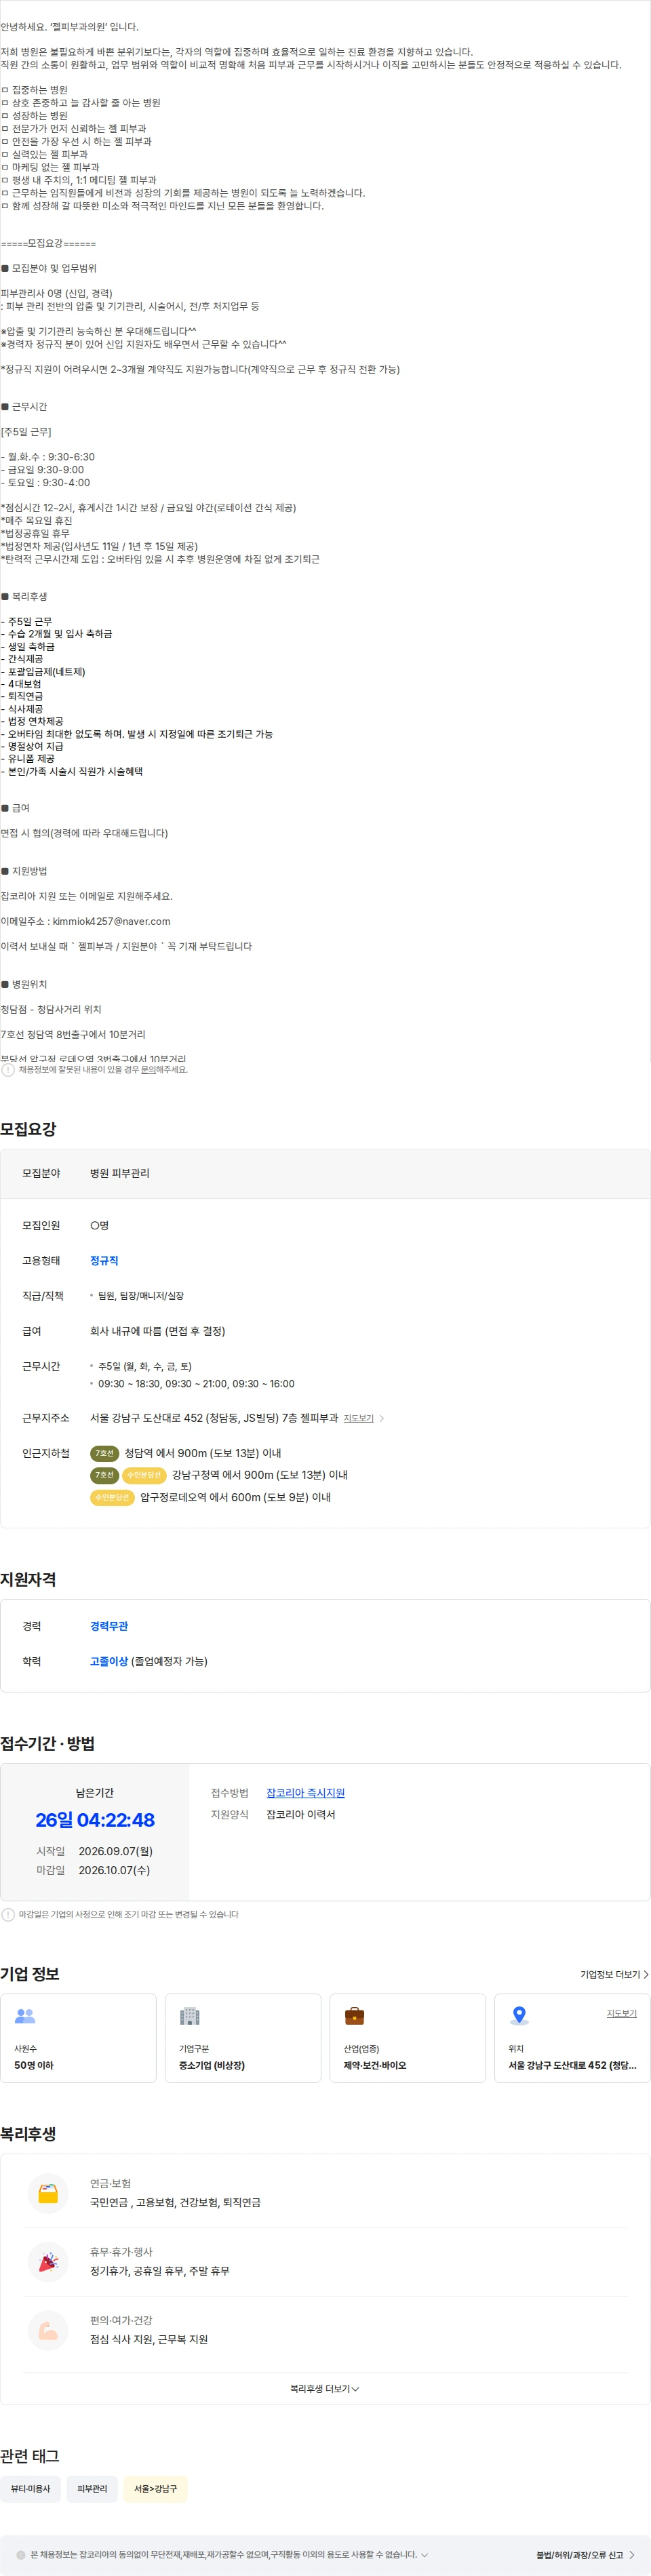The width and height of the screenshot is (651, 2576).
Task: Open the 문의 link in notice
Action: 148,1069
